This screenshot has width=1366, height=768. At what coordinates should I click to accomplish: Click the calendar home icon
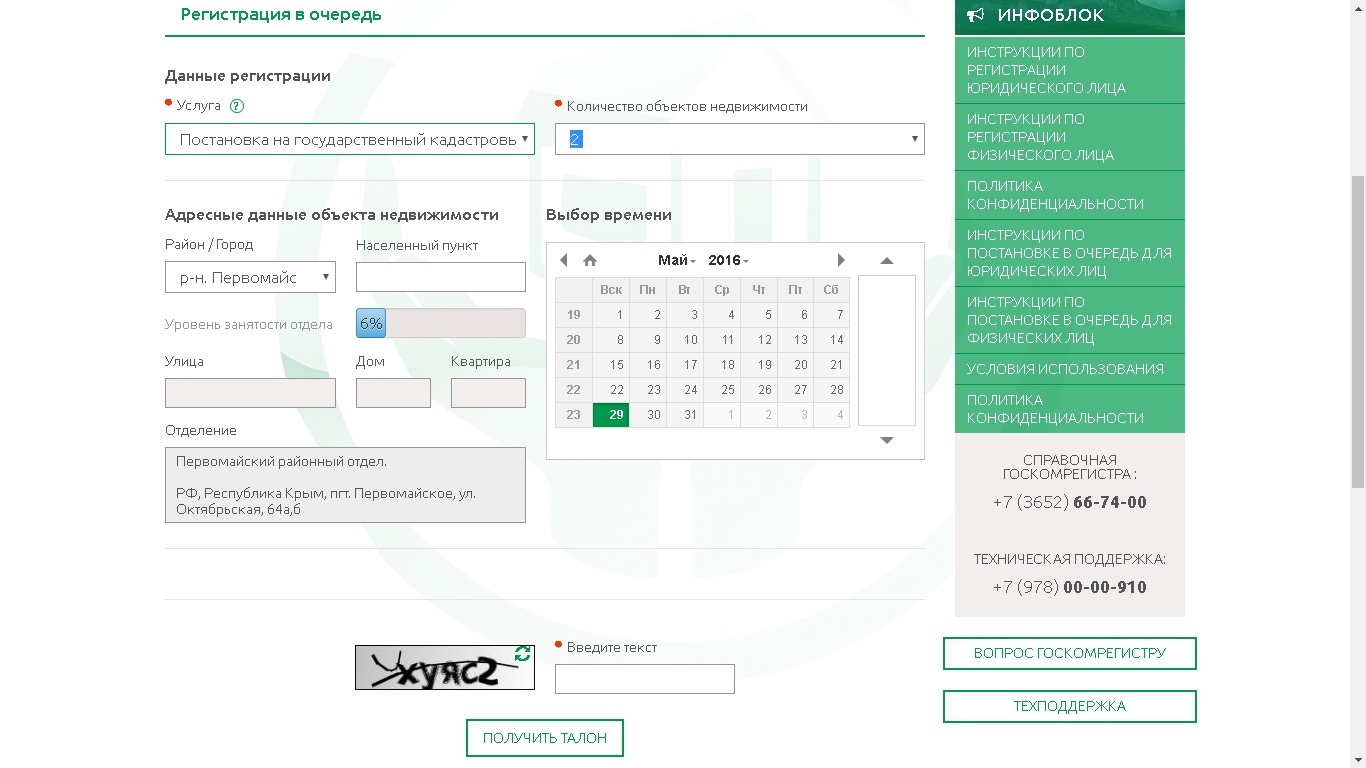click(x=590, y=260)
